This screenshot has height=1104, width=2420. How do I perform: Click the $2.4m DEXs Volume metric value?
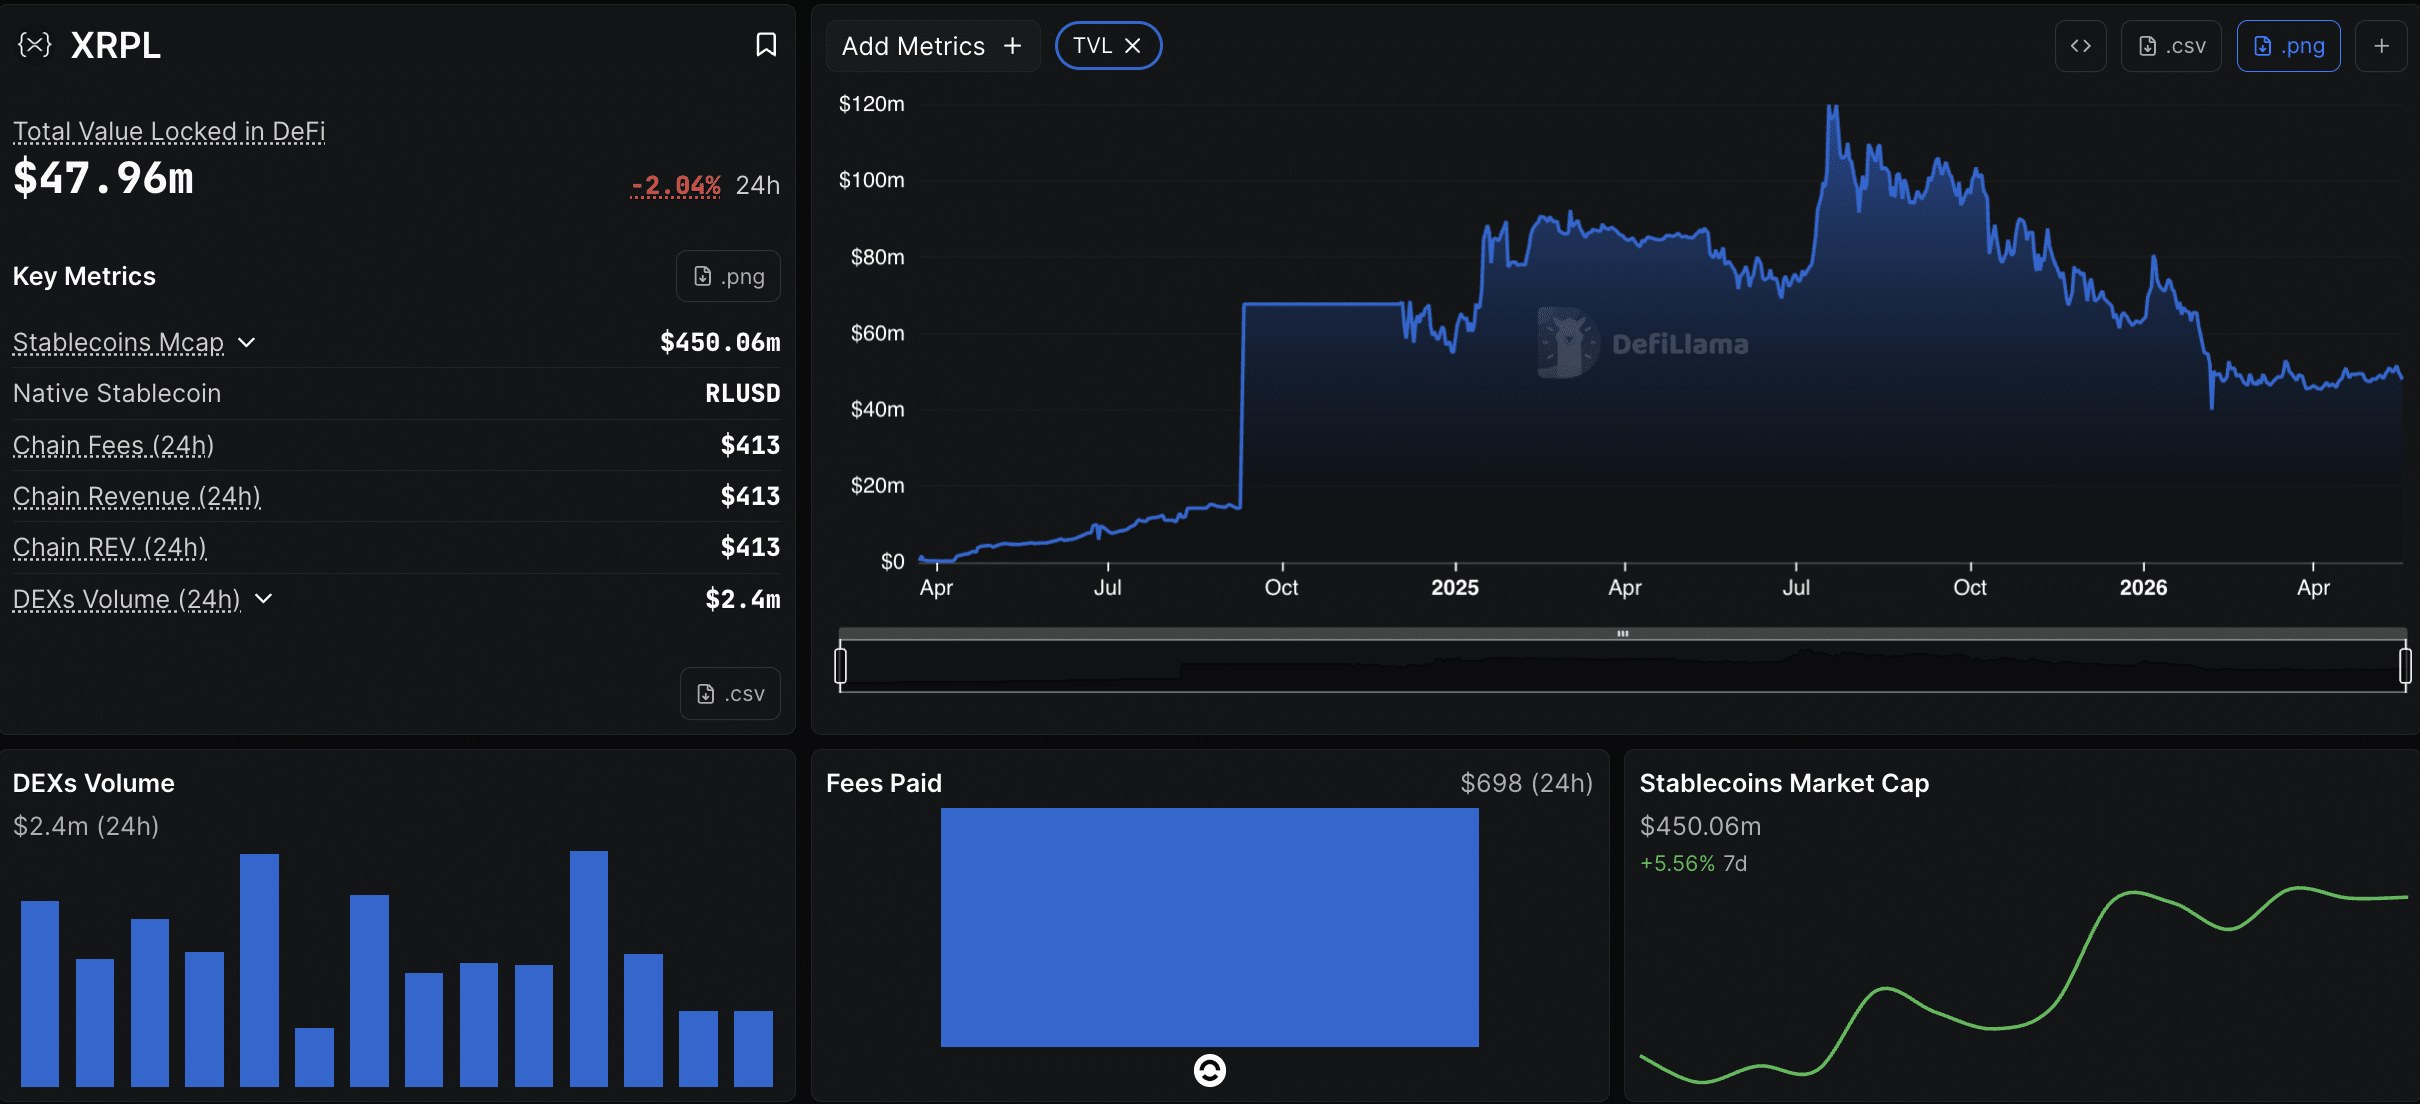pyautogui.click(x=743, y=599)
